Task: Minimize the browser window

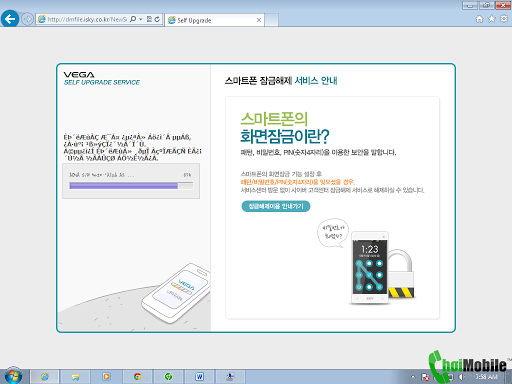Action: pos(470,5)
